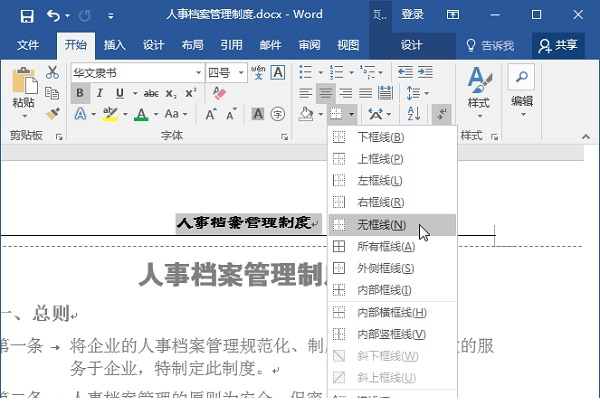Open the Change Case Aa menu

click(176, 114)
